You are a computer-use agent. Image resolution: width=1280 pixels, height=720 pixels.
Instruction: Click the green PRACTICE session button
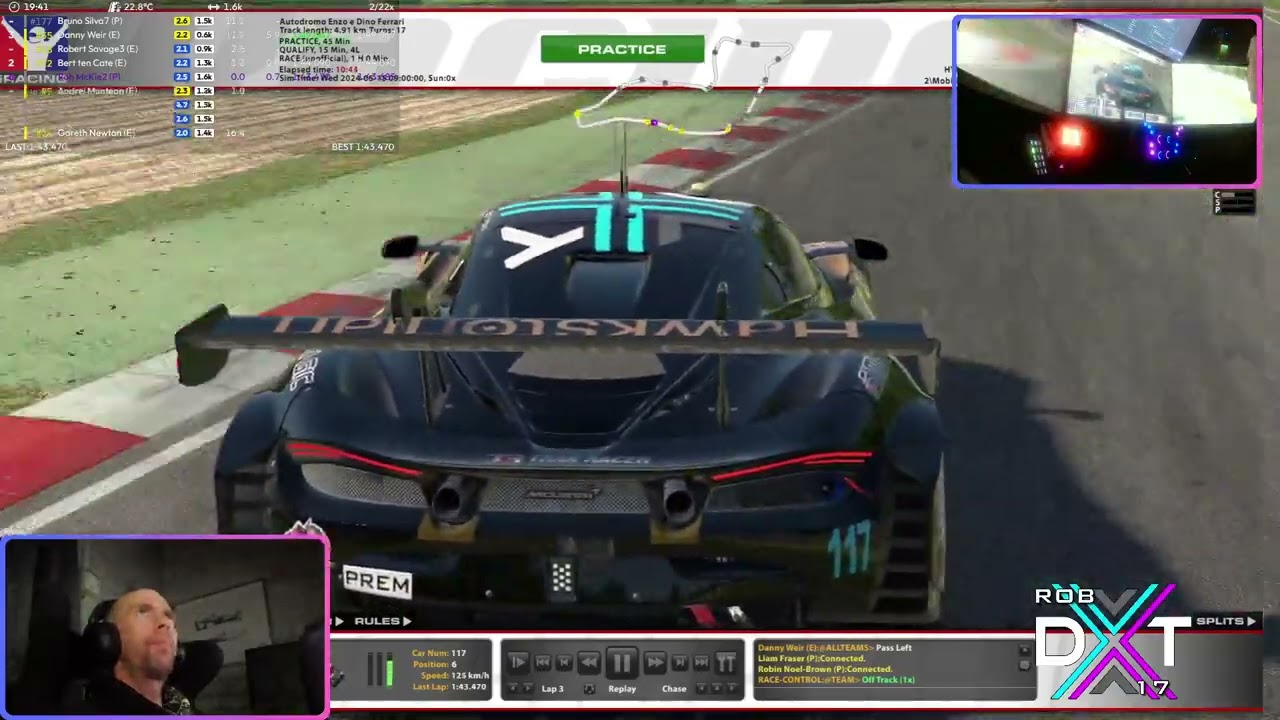click(622, 49)
